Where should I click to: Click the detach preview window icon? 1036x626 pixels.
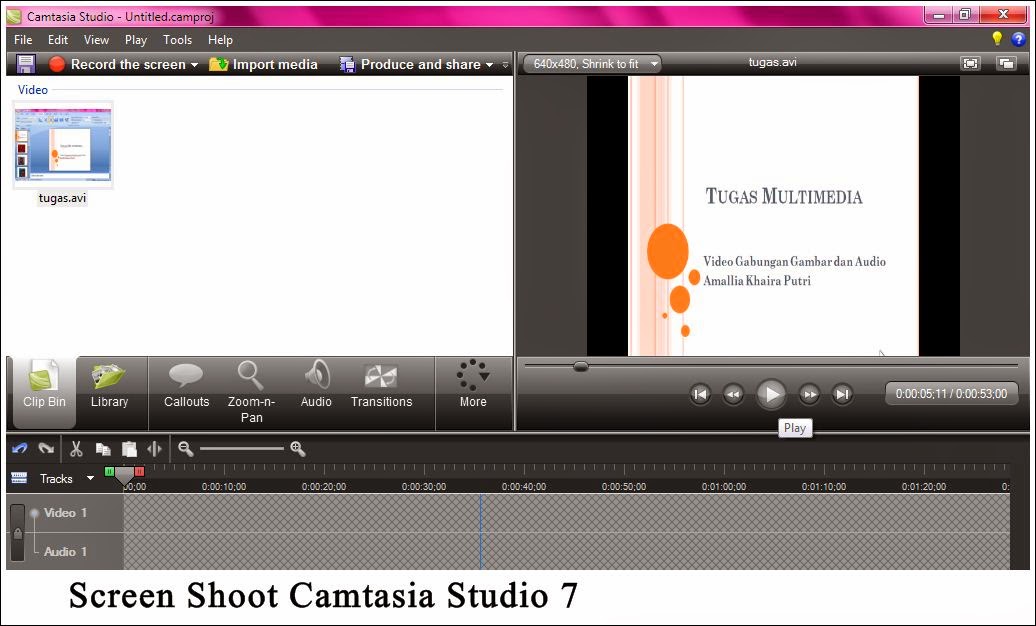coord(1006,63)
